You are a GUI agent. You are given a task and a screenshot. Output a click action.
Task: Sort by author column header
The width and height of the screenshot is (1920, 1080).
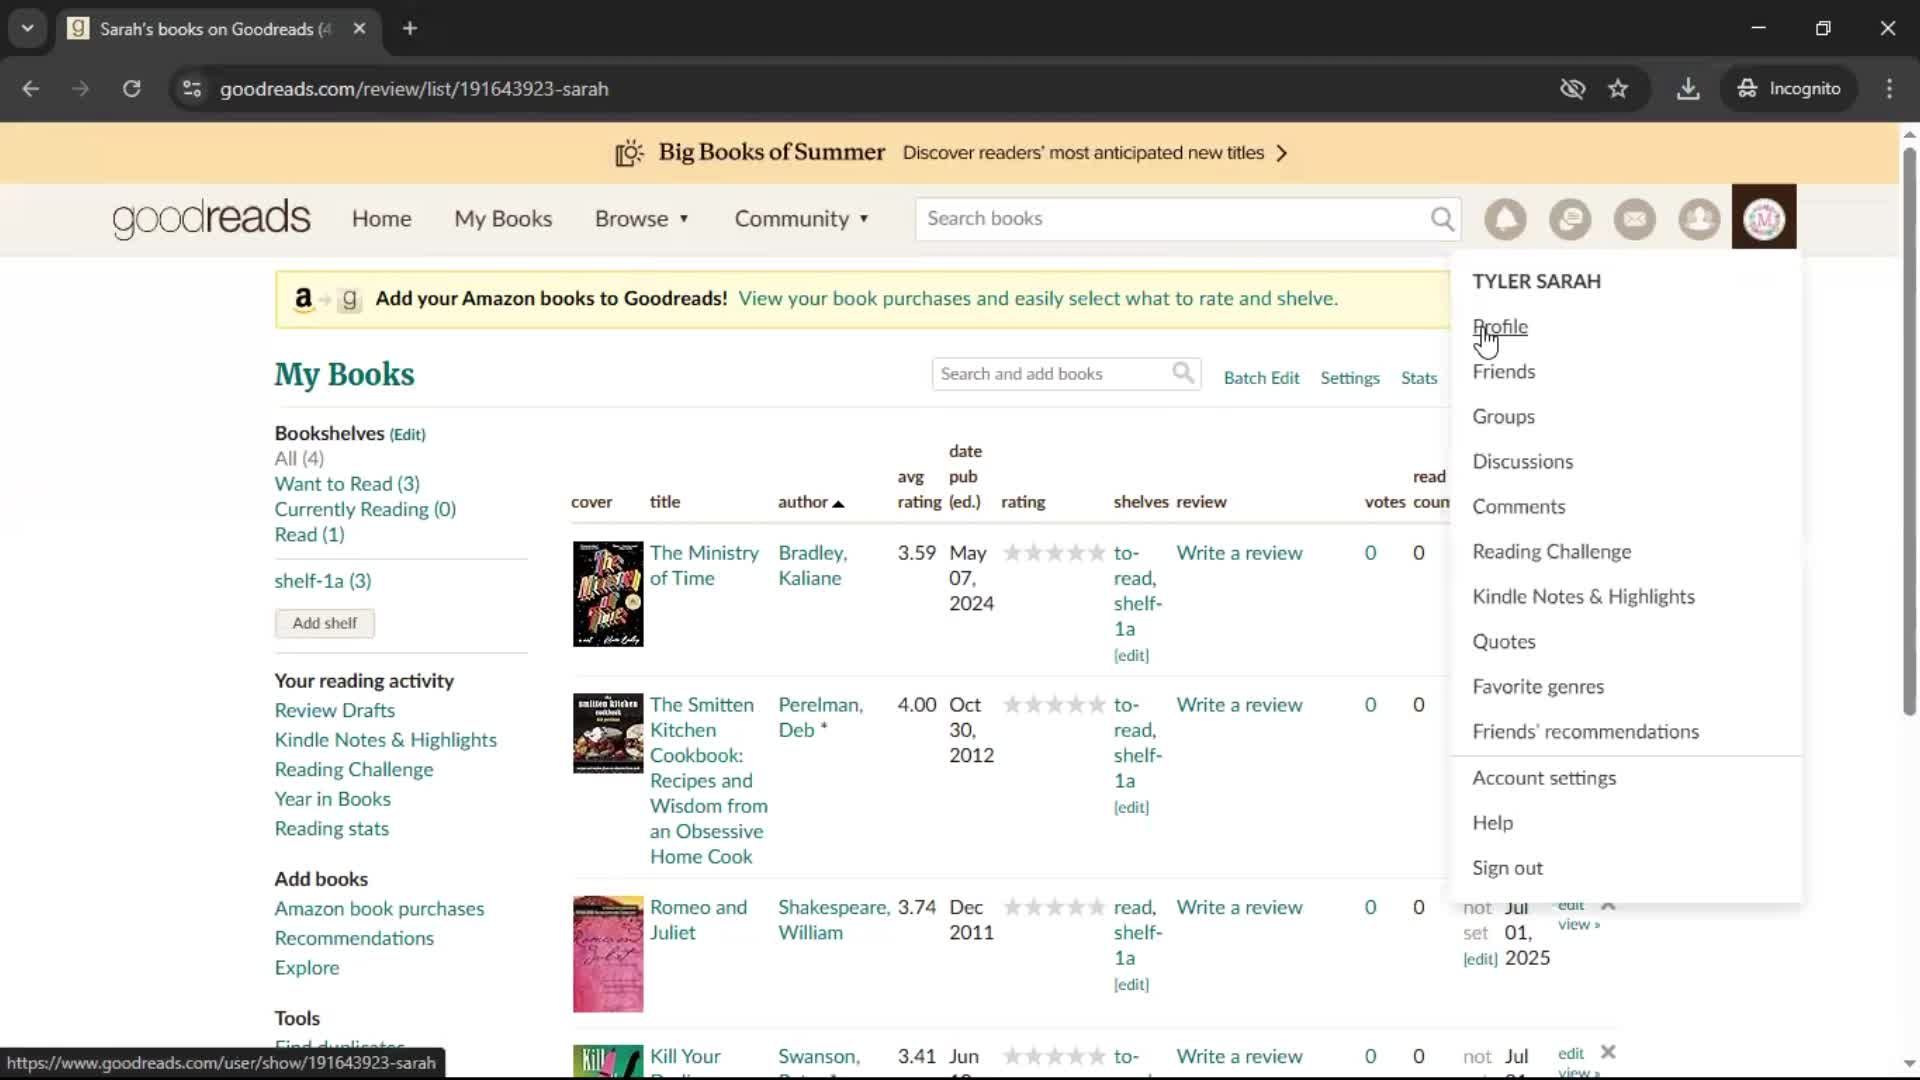(x=811, y=502)
